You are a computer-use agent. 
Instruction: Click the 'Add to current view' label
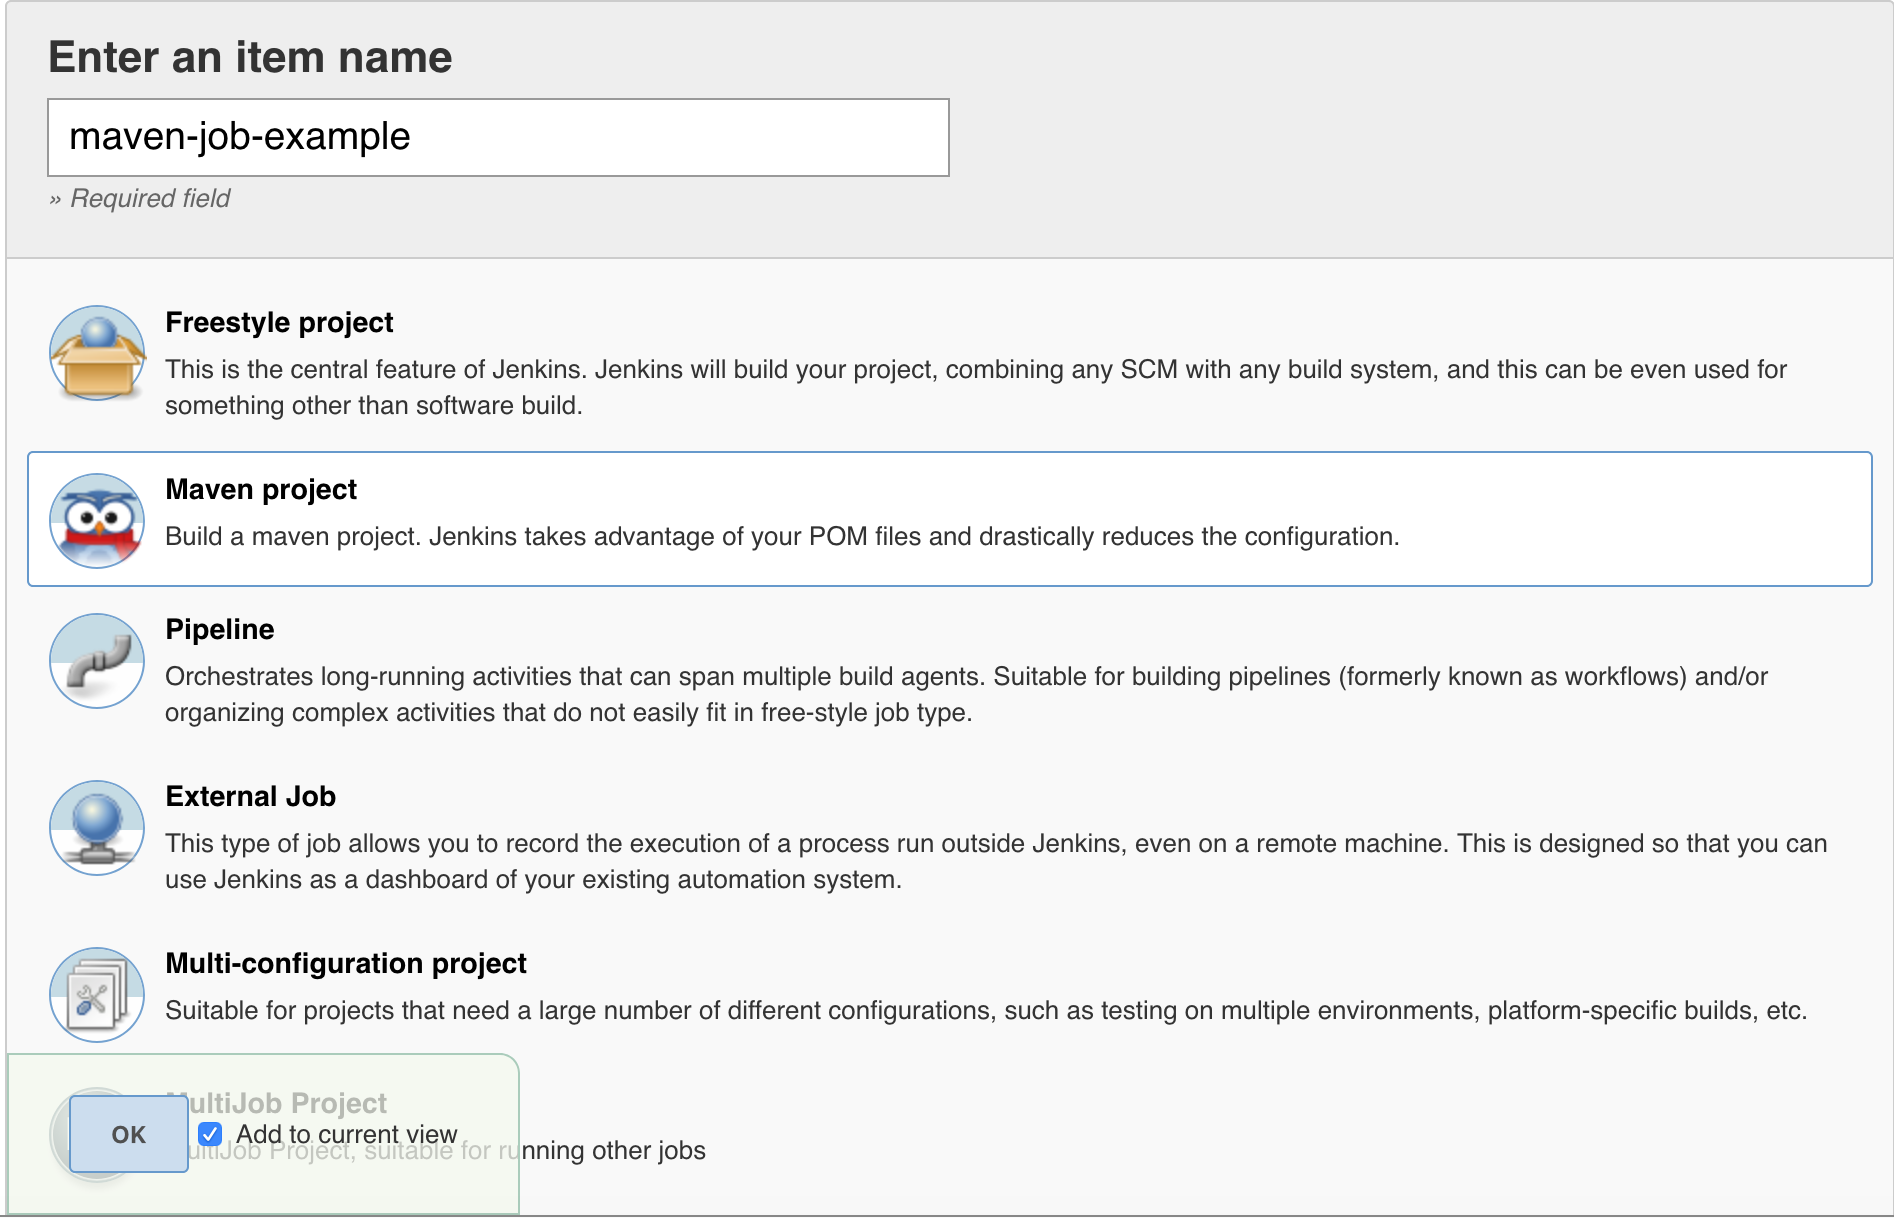click(346, 1134)
